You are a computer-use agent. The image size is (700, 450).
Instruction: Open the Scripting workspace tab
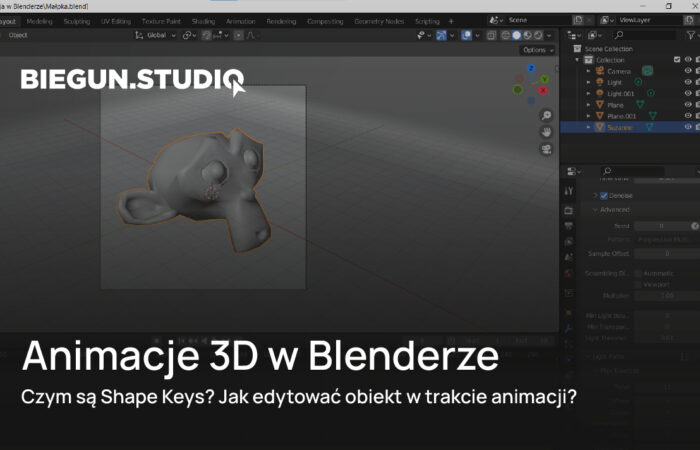tap(427, 21)
